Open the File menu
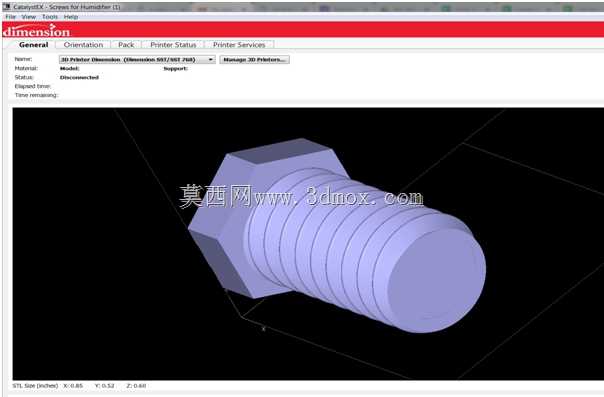This screenshot has width=604, height=397. pos(10,17)
